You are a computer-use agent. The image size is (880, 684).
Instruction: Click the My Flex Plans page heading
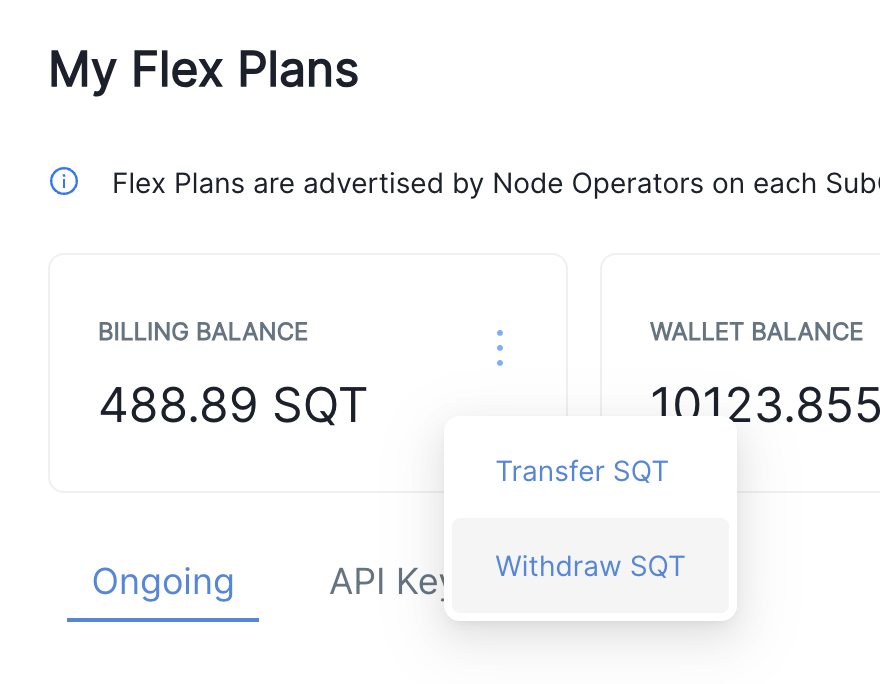[x=203, y=70]
